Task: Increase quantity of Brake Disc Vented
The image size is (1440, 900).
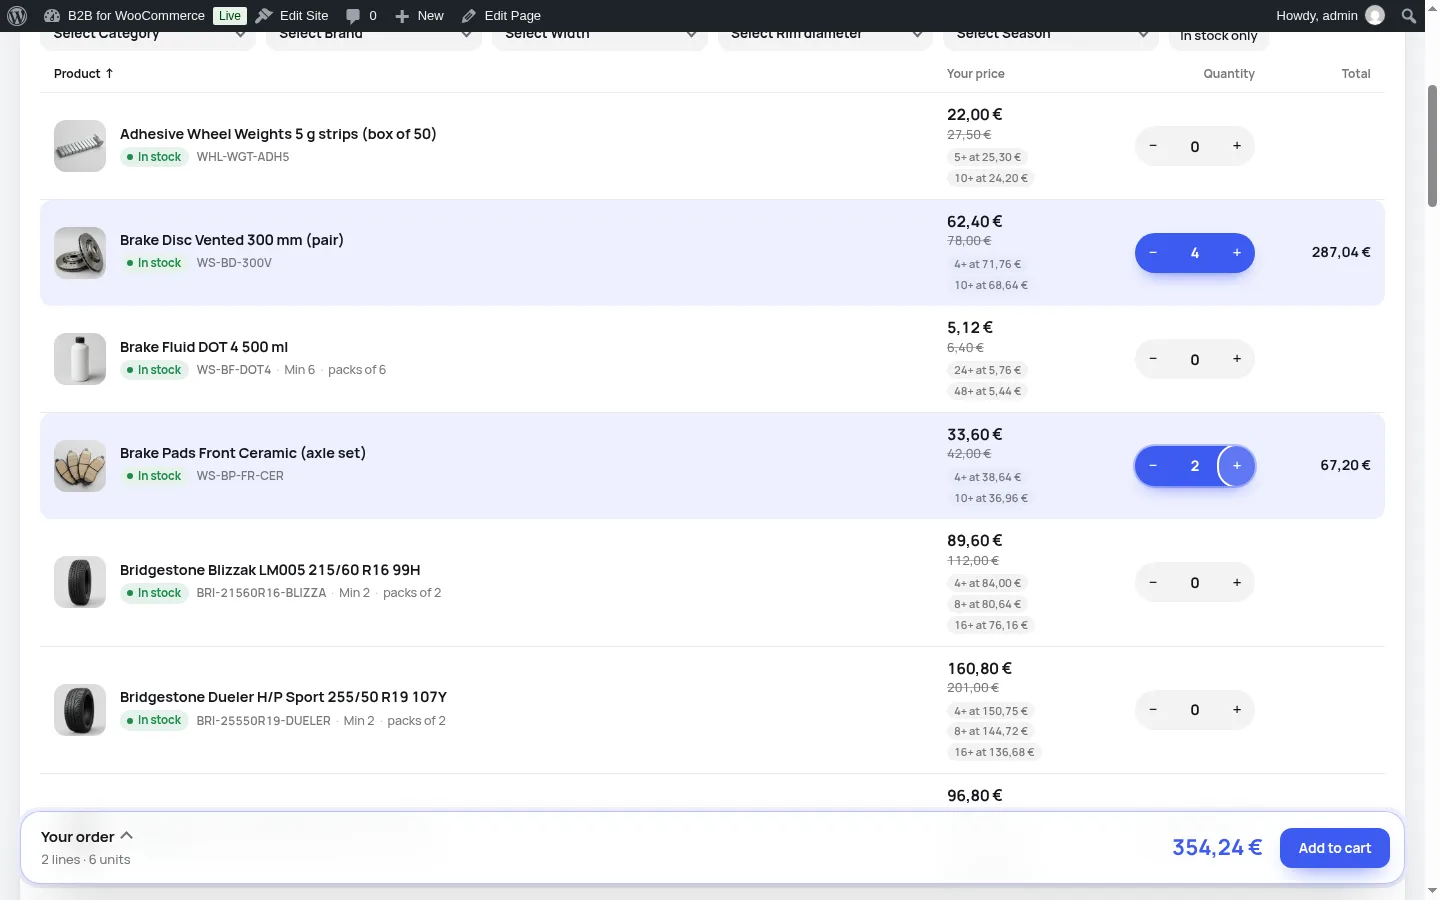Action: coord(1237,253)
